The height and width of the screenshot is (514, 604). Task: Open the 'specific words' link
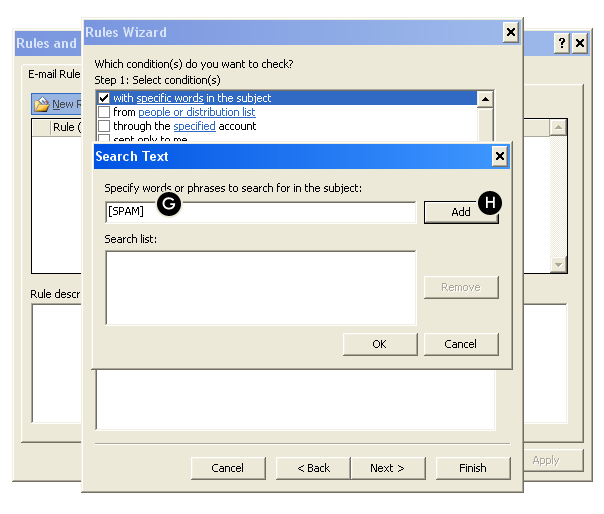[169, 98]
